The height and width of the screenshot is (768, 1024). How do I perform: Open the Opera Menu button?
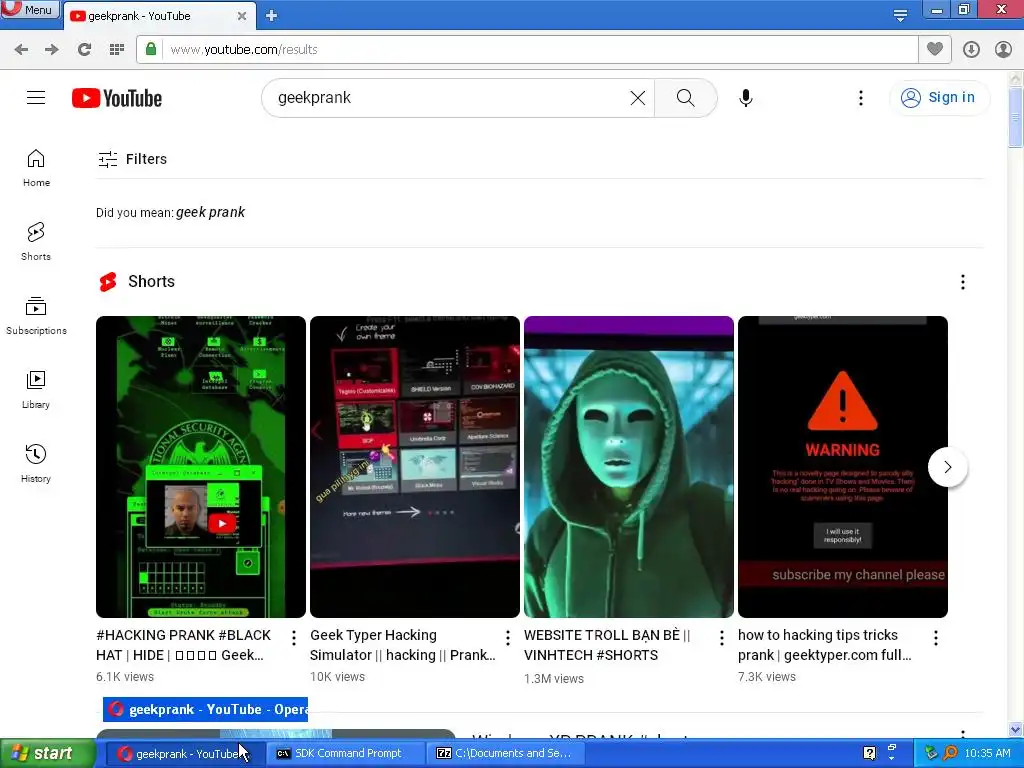coord(29,9)
